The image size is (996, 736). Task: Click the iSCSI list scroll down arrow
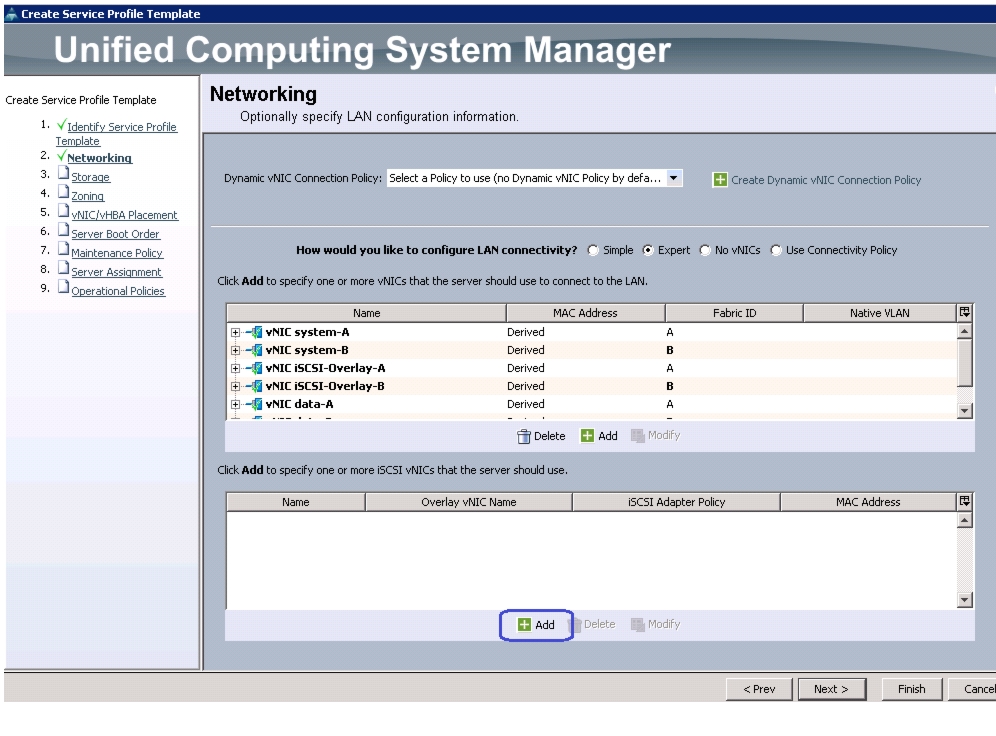[x=964, y=599]
